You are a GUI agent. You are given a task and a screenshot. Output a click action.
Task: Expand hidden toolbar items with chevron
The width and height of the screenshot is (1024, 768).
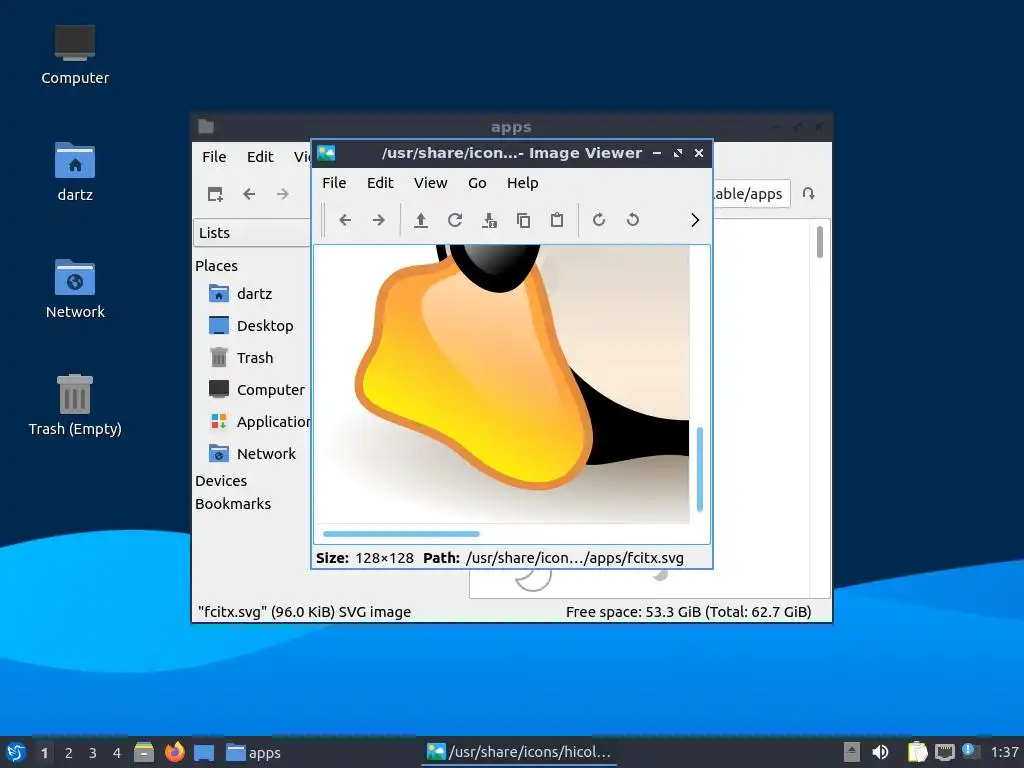tap(695, 220)
